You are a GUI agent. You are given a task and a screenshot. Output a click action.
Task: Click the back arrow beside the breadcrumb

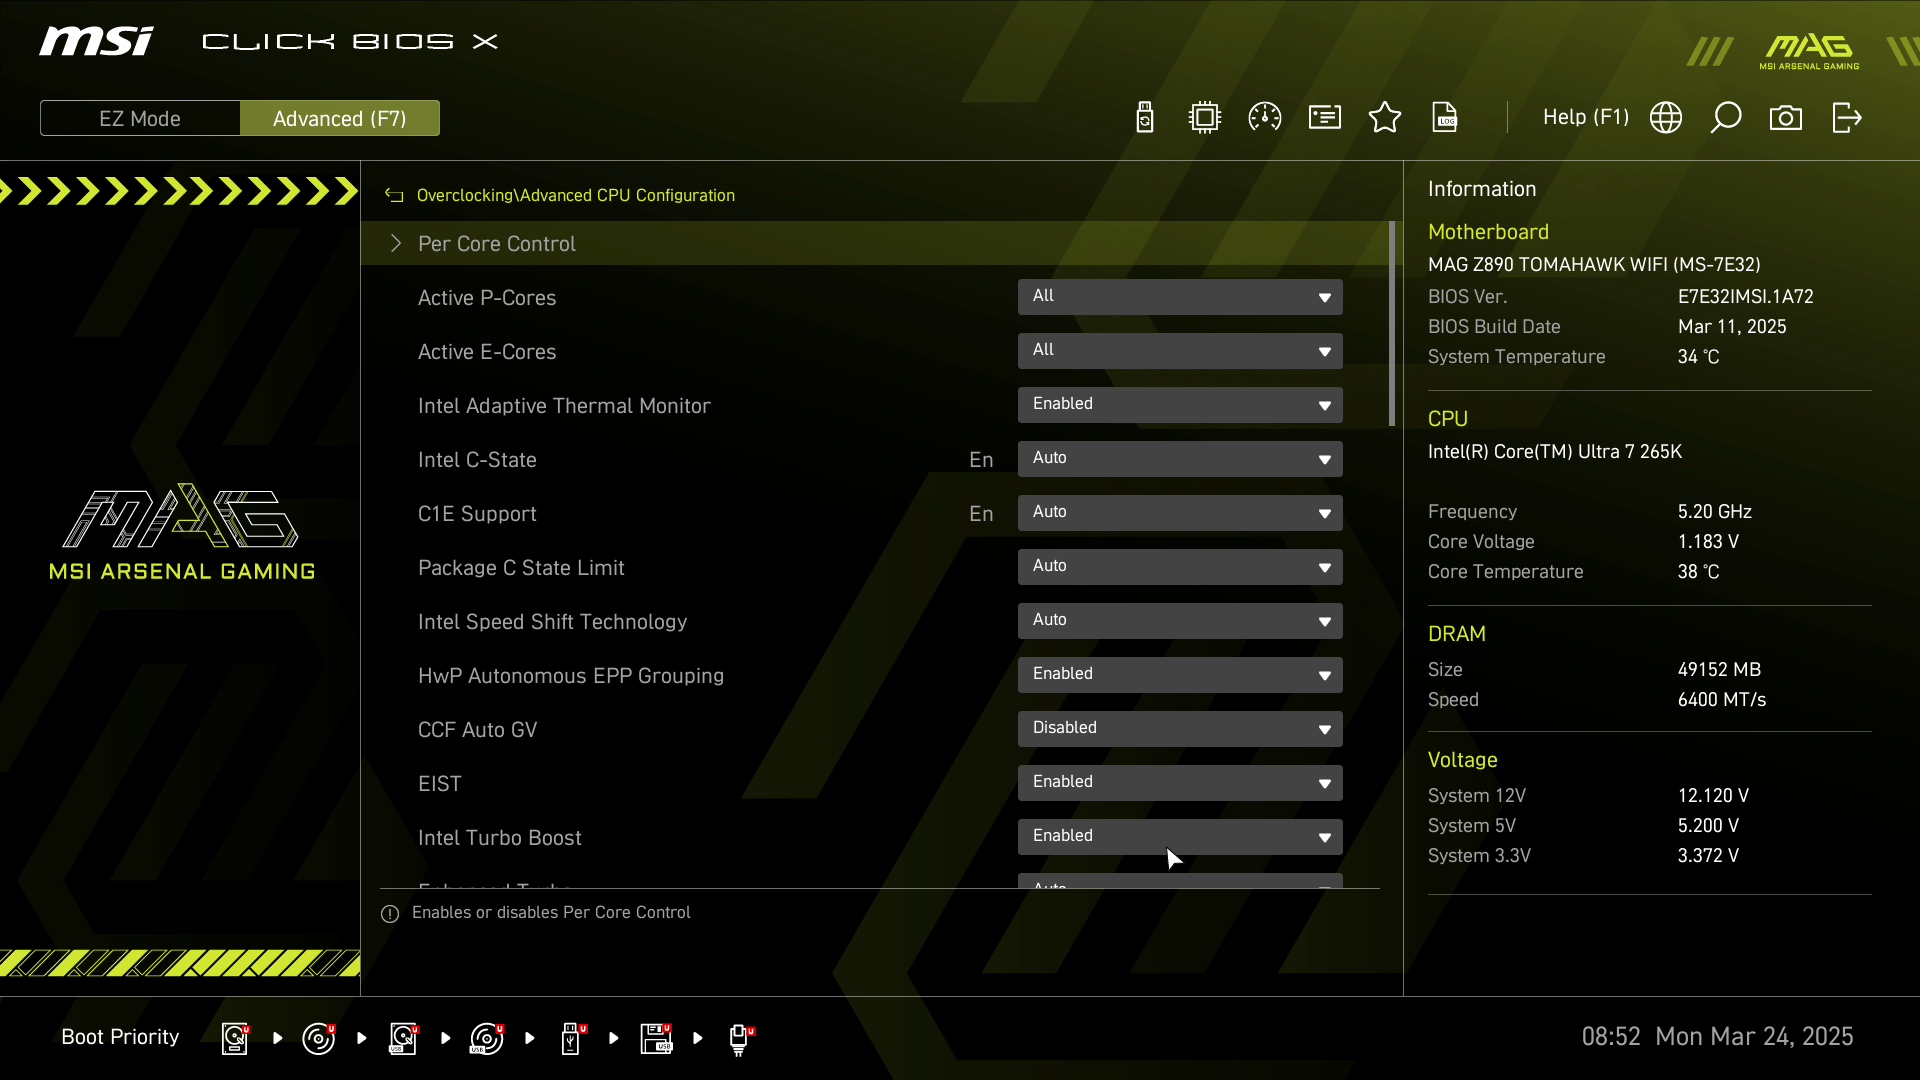pos(394,196)
